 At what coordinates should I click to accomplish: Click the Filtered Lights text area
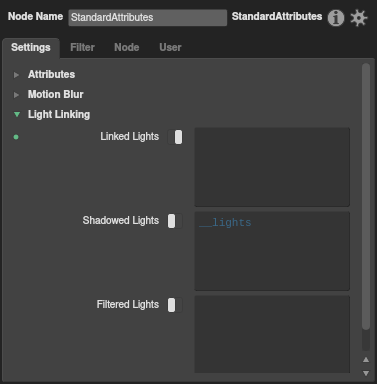pyautogui.click(x=272, y=334)
